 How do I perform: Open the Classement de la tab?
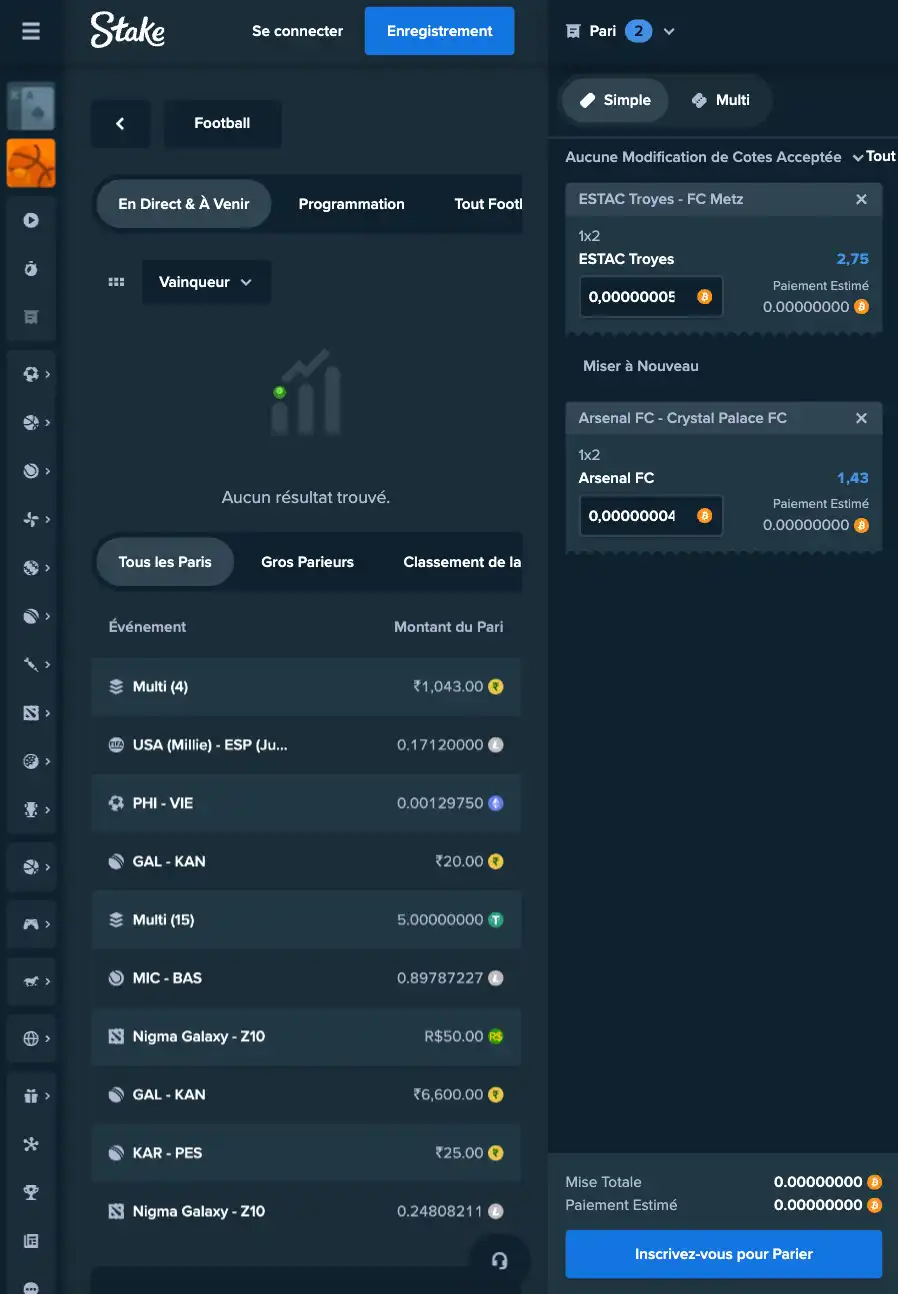462,562
